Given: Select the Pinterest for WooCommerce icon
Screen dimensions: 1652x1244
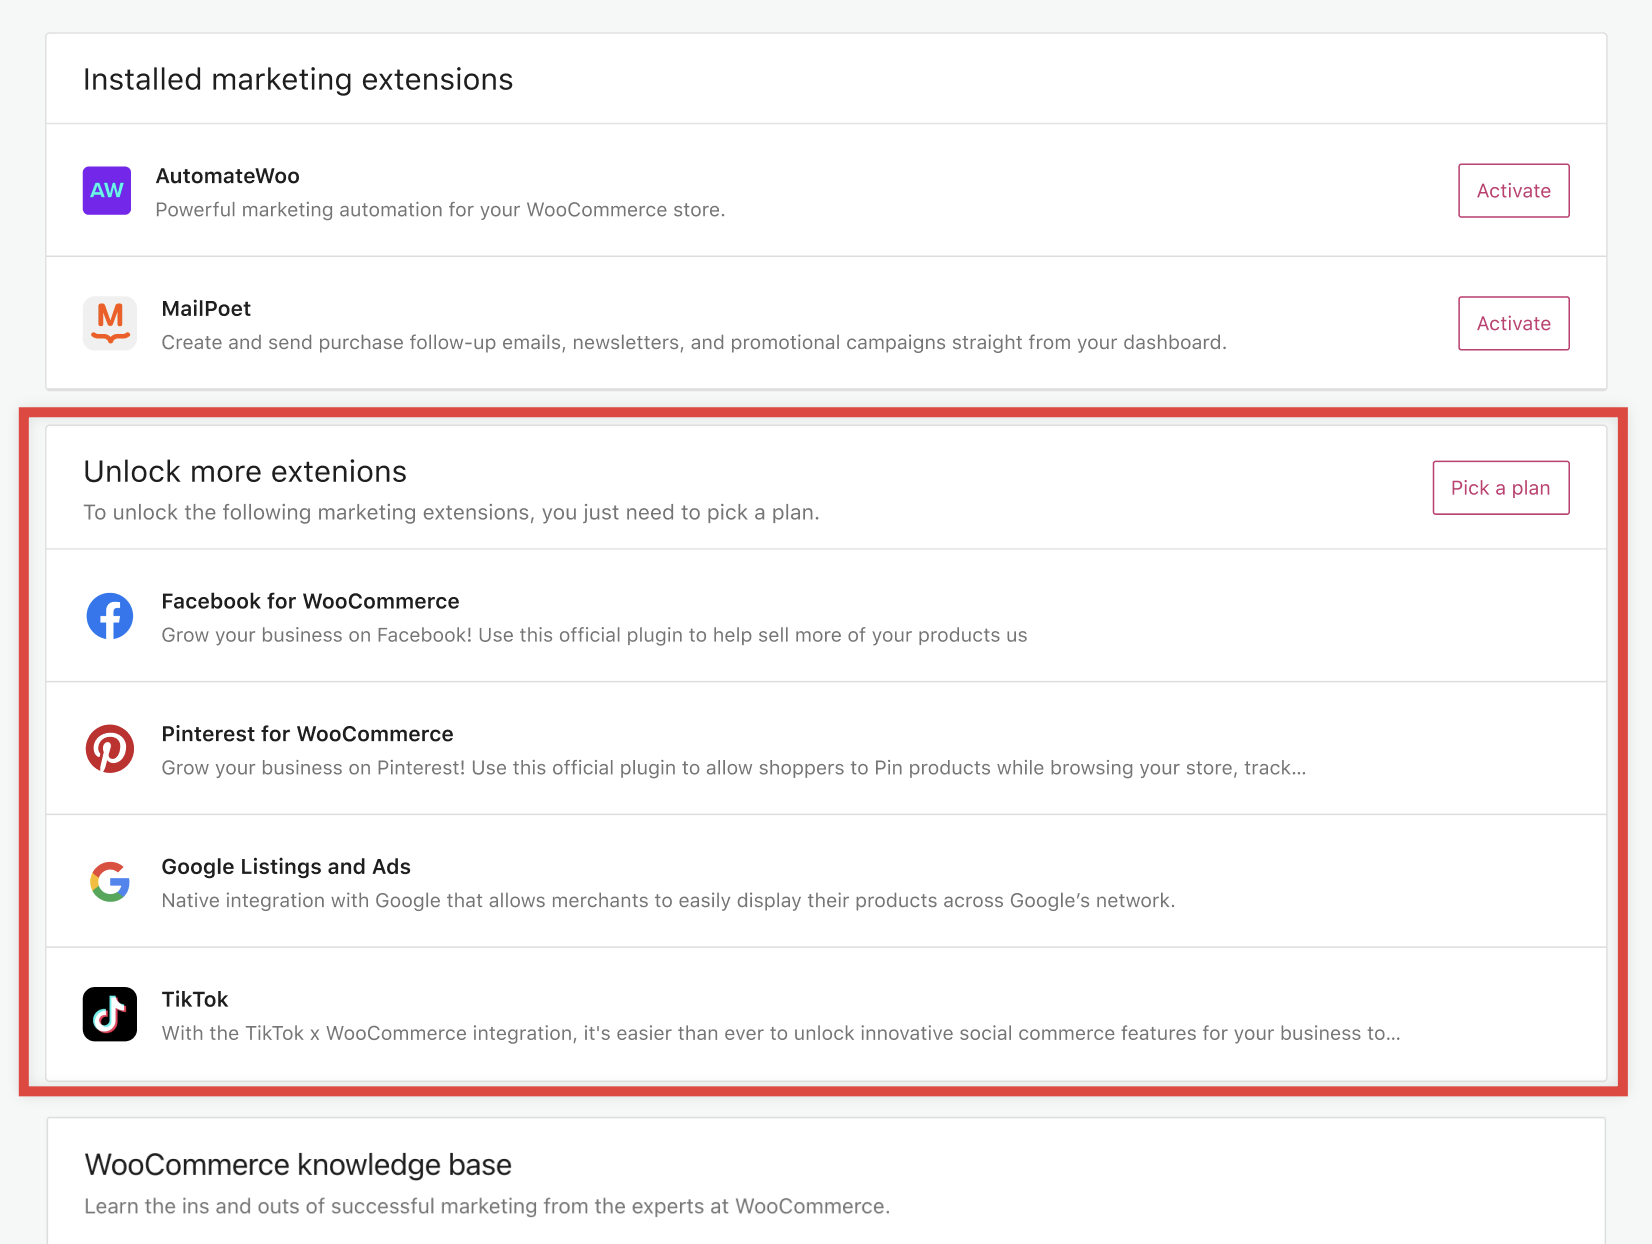Looking at the screenshot, I should pos(110,748).
